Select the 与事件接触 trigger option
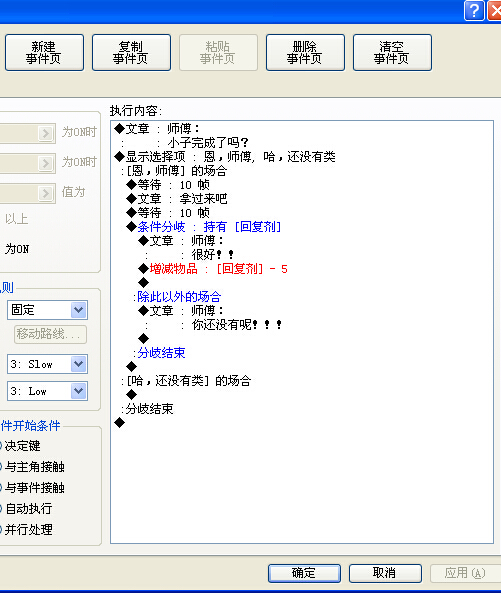 [34, 488]
